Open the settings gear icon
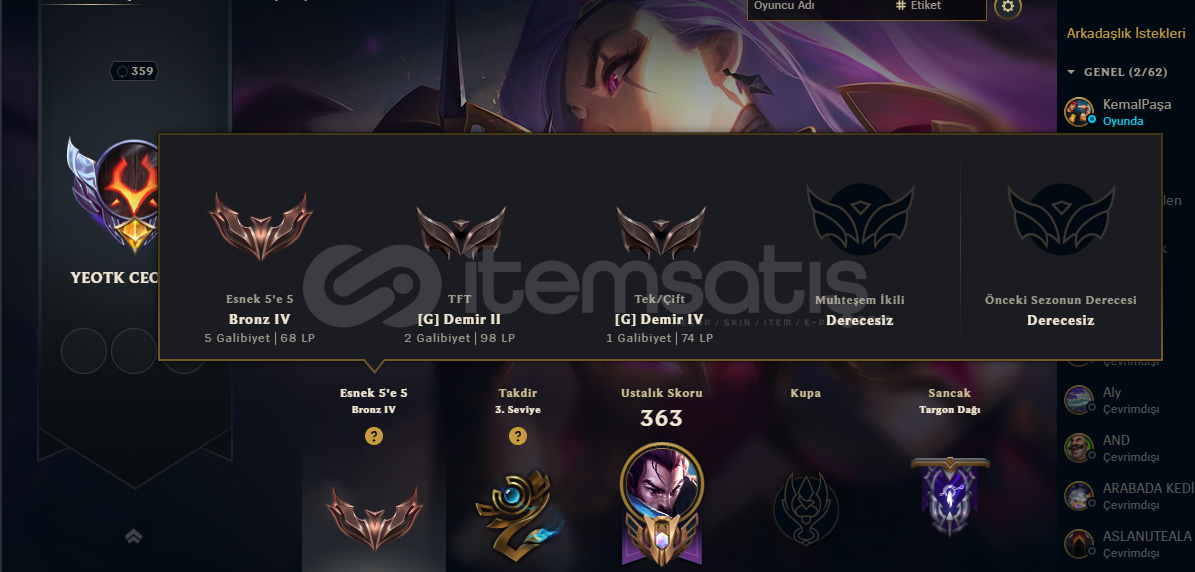The image size is (1195, 572). click(1008, 7)
